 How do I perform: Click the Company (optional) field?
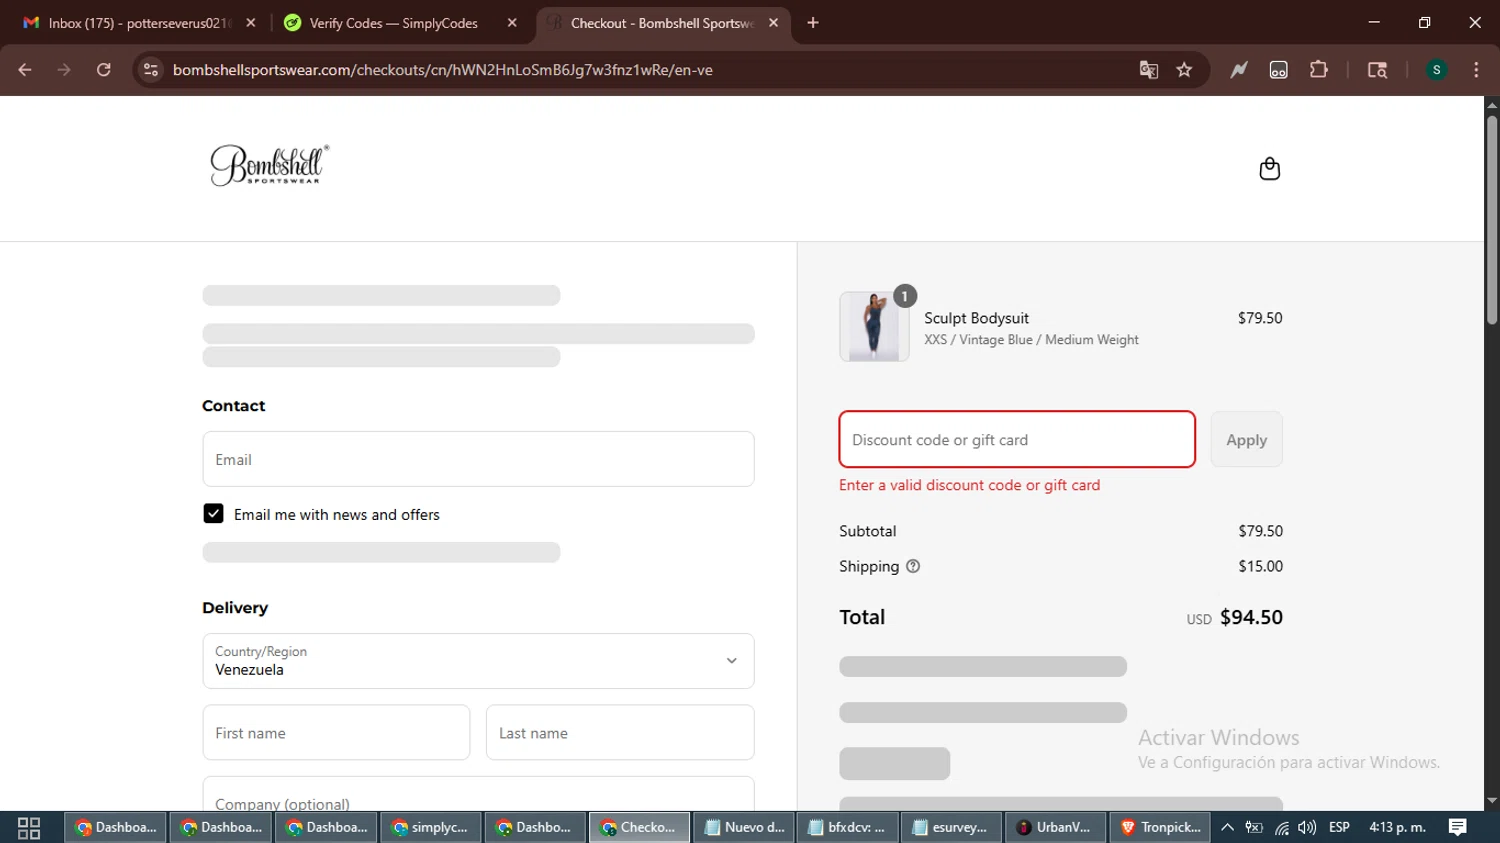[478, 795]
